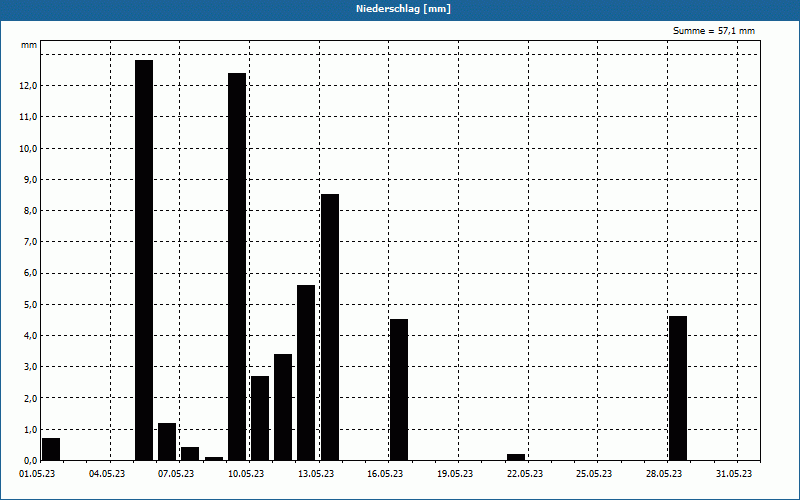Image resolution: width=800 pixels, height=500 pixels.
Task: Select the 10,0 y-axis value
Action: click(x=29, y=148)
